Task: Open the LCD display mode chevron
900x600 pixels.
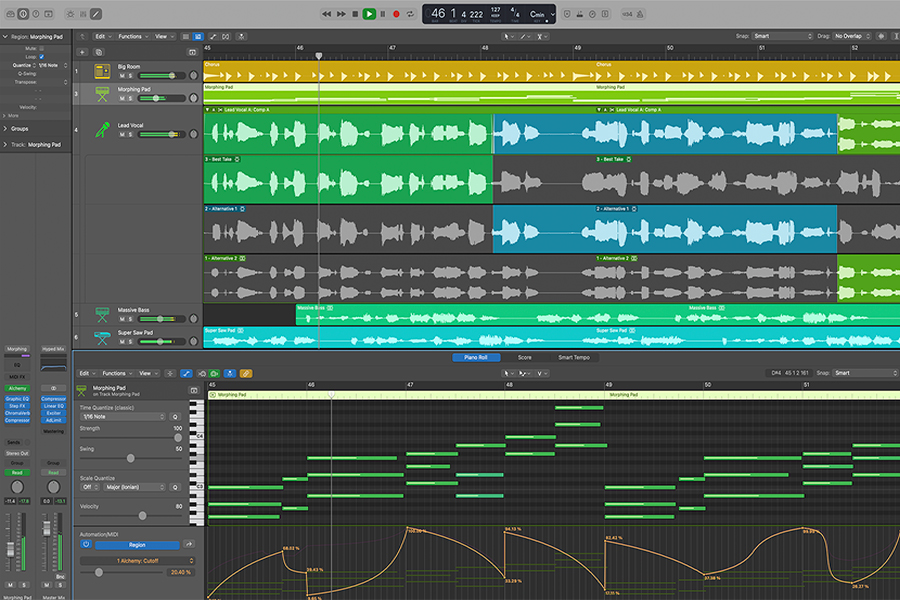Action: pos(552,14)
